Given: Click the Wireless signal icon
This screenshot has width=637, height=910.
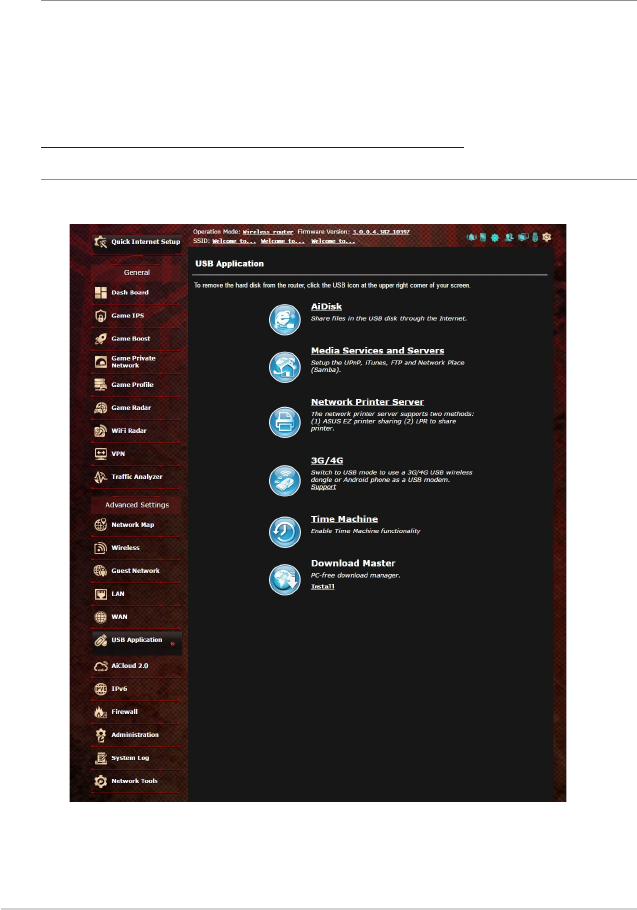Looking at the screenshot, I should coord(101,548).
